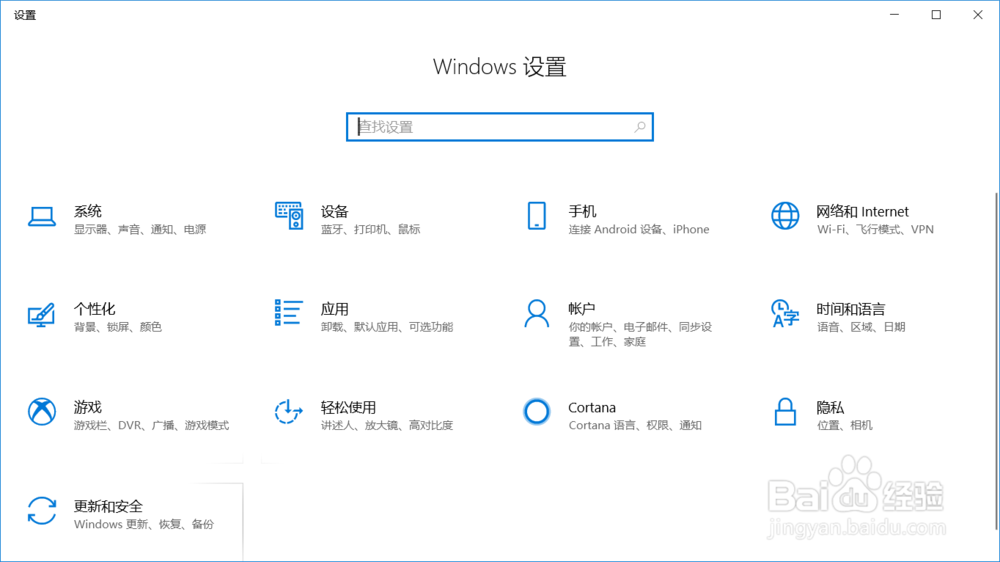Open the Cortana circle icon

[537, 411]
